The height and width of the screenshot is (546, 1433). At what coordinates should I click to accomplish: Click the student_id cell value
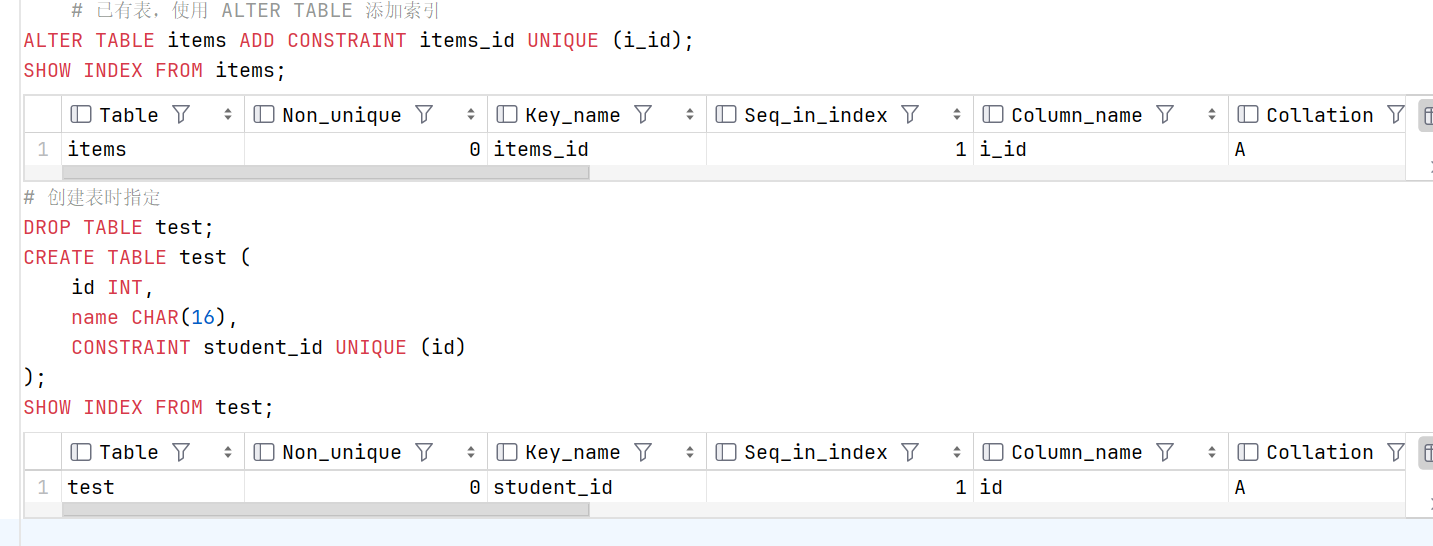[x=553, y=487]
